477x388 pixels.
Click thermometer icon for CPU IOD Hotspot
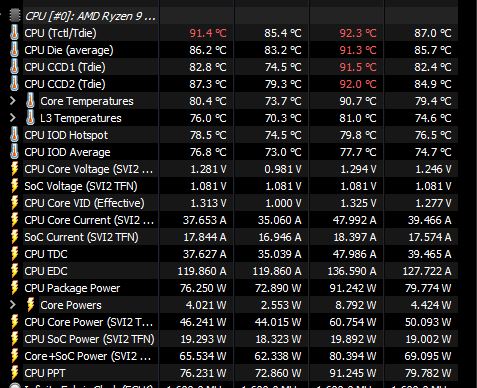(x=14, y=135)
